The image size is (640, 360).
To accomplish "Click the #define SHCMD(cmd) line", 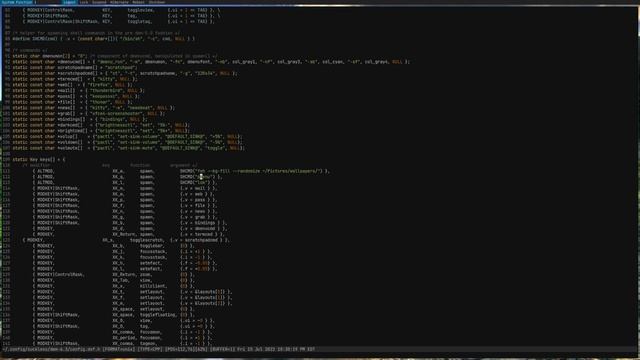I will pyautogui.click(x=104, y=39).
